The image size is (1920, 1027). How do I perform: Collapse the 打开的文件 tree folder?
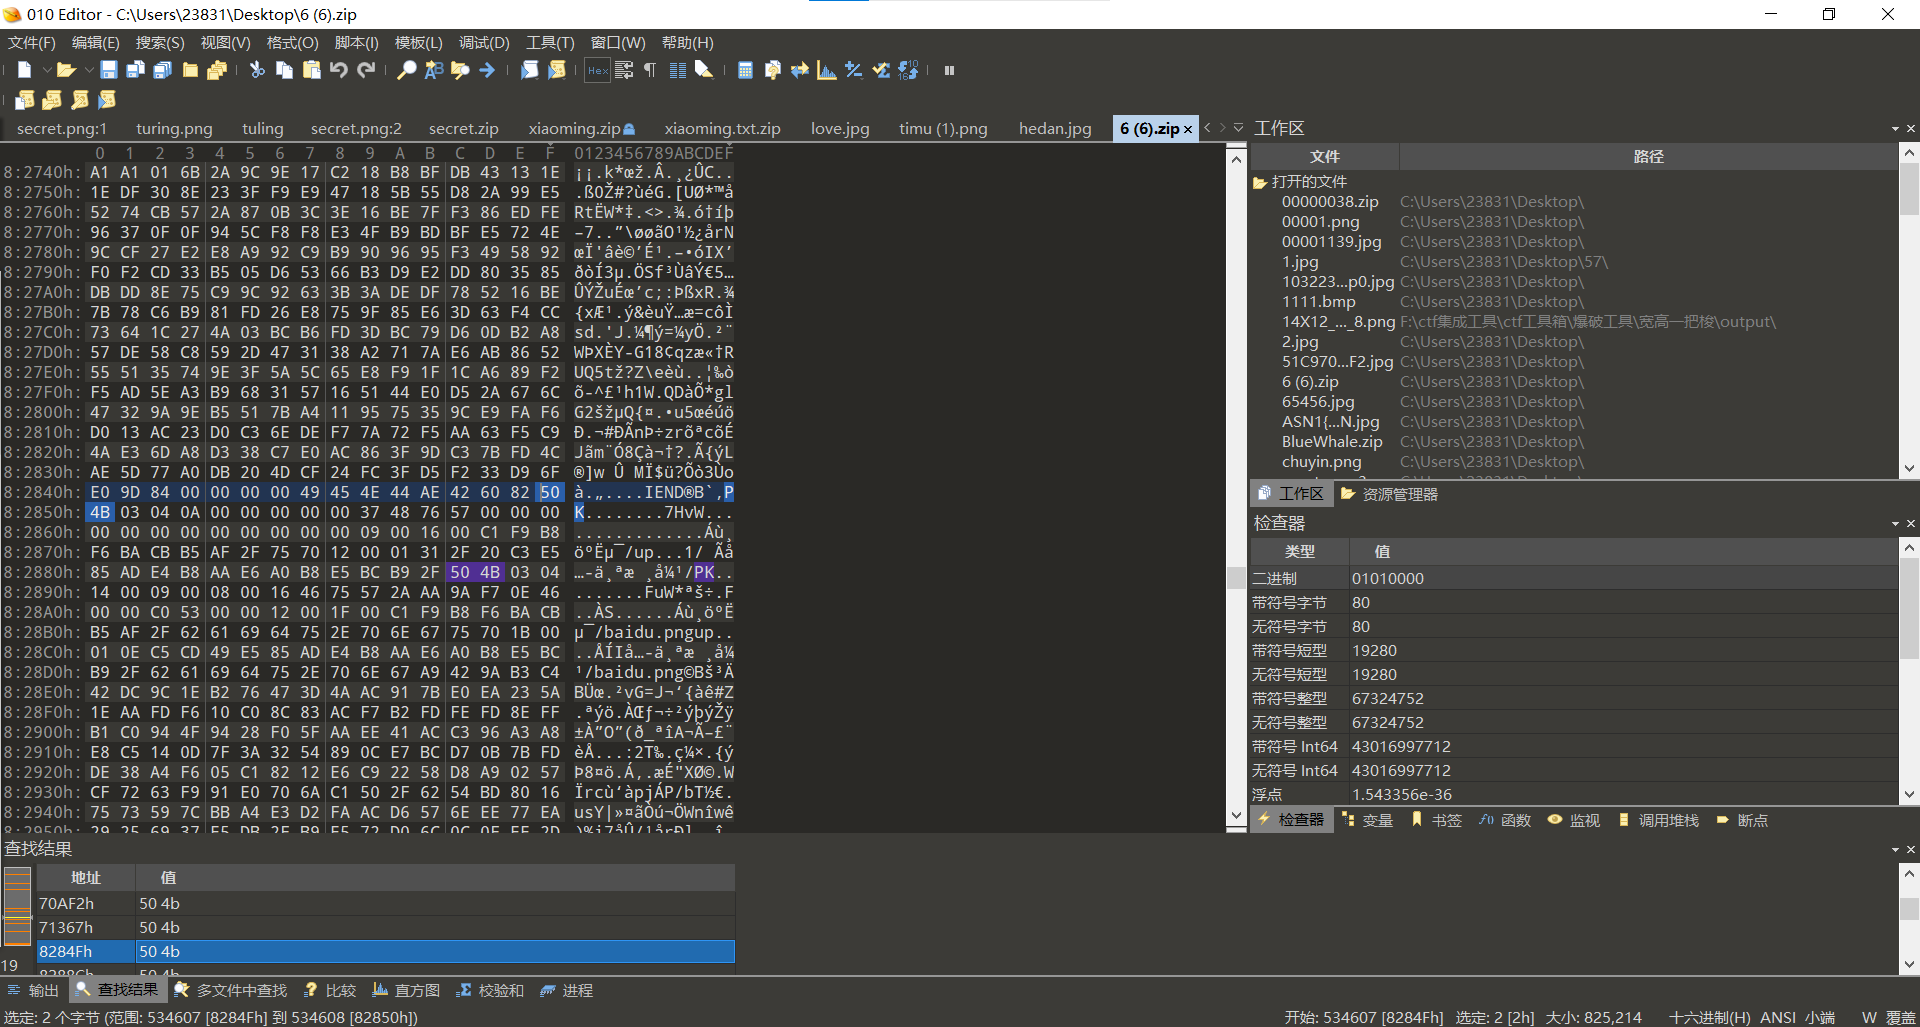[1260, 182]
